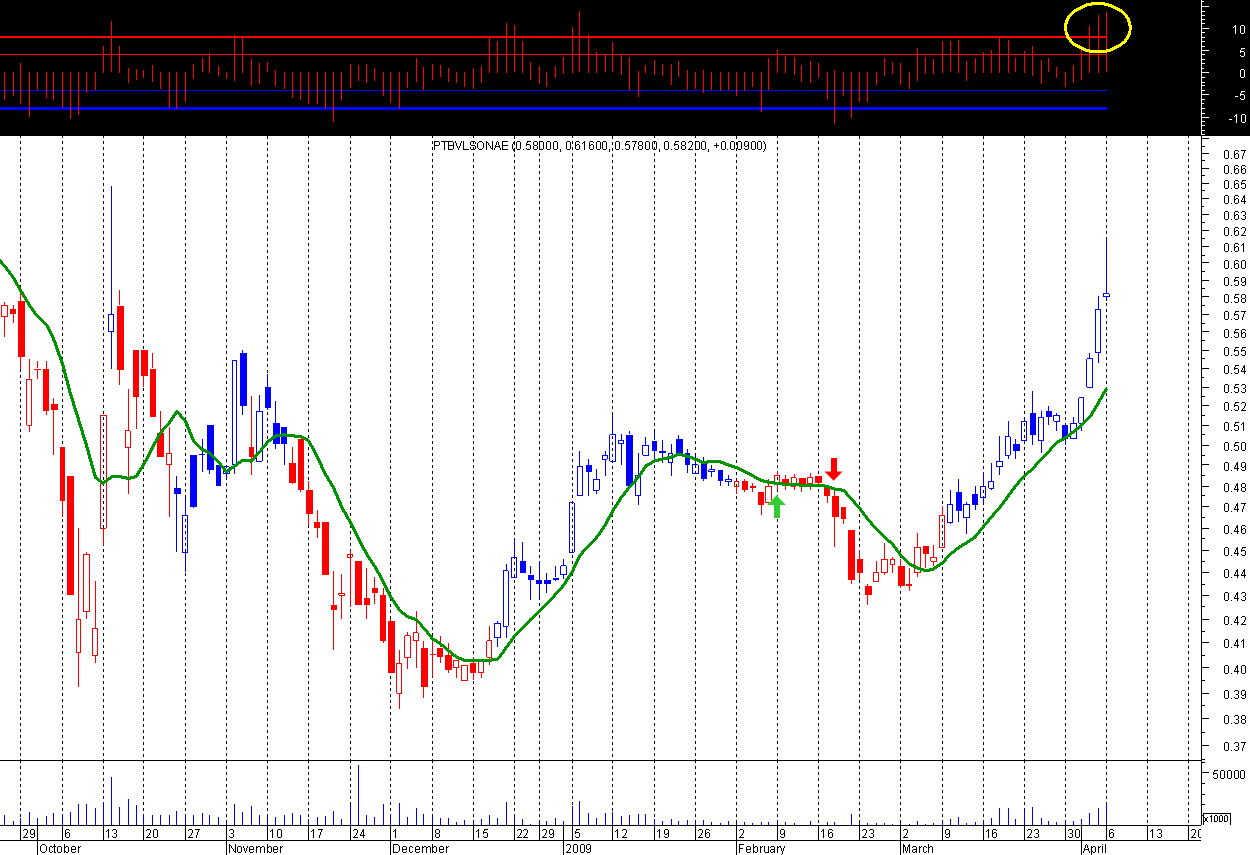Select the November month label
This screenshot has height=855, width=1250.
[257, 848]
